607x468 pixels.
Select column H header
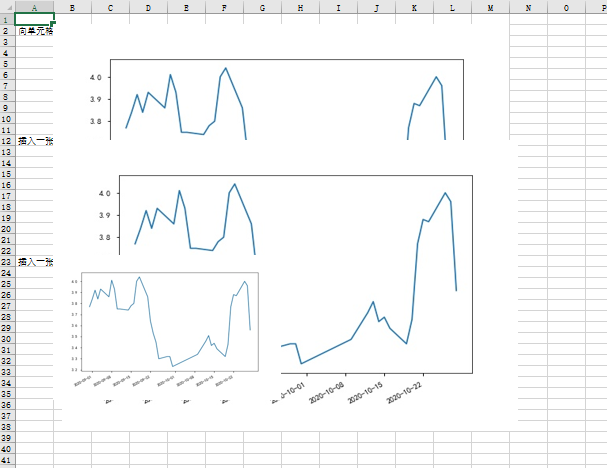point(300,7)
